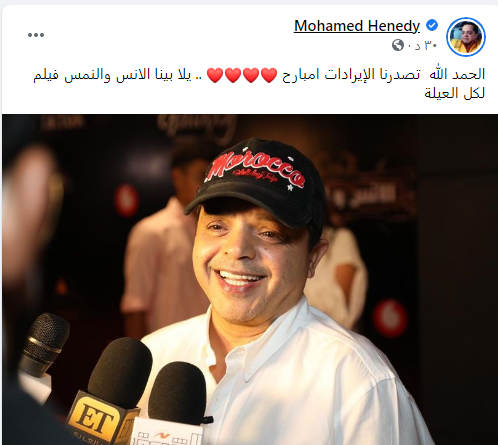Click the globe public-privacy icon
Viewport: 498px width, 445px height.
point(398,45)
